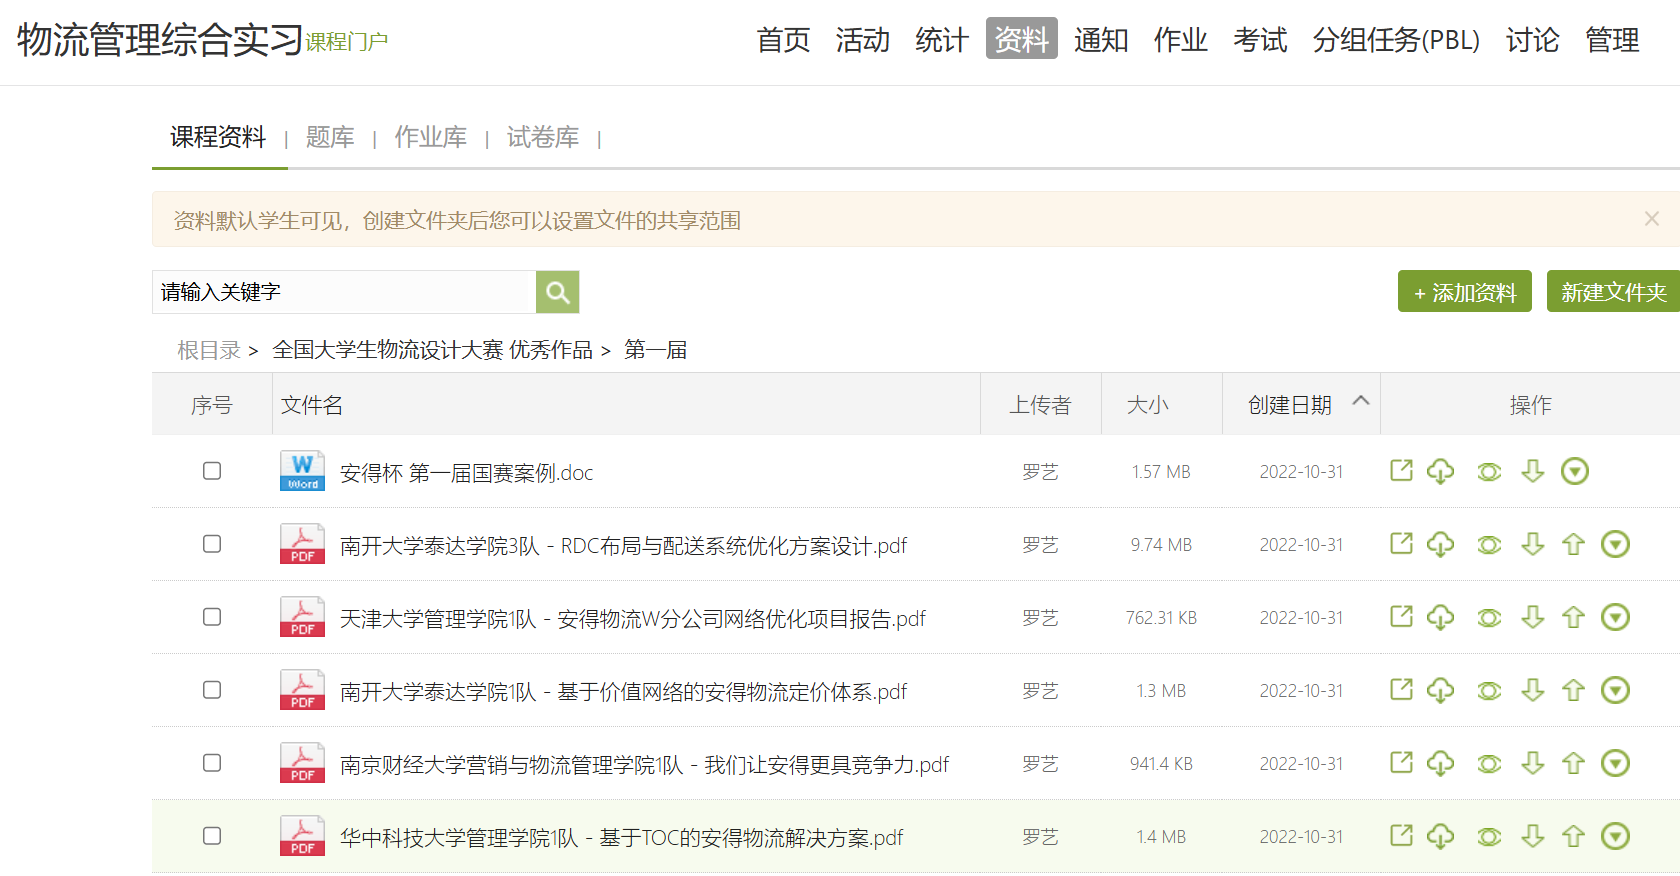Click the Word file icon of 安得杯 doc
This screenshot has height=876, width=1680.
coord(302,471)
